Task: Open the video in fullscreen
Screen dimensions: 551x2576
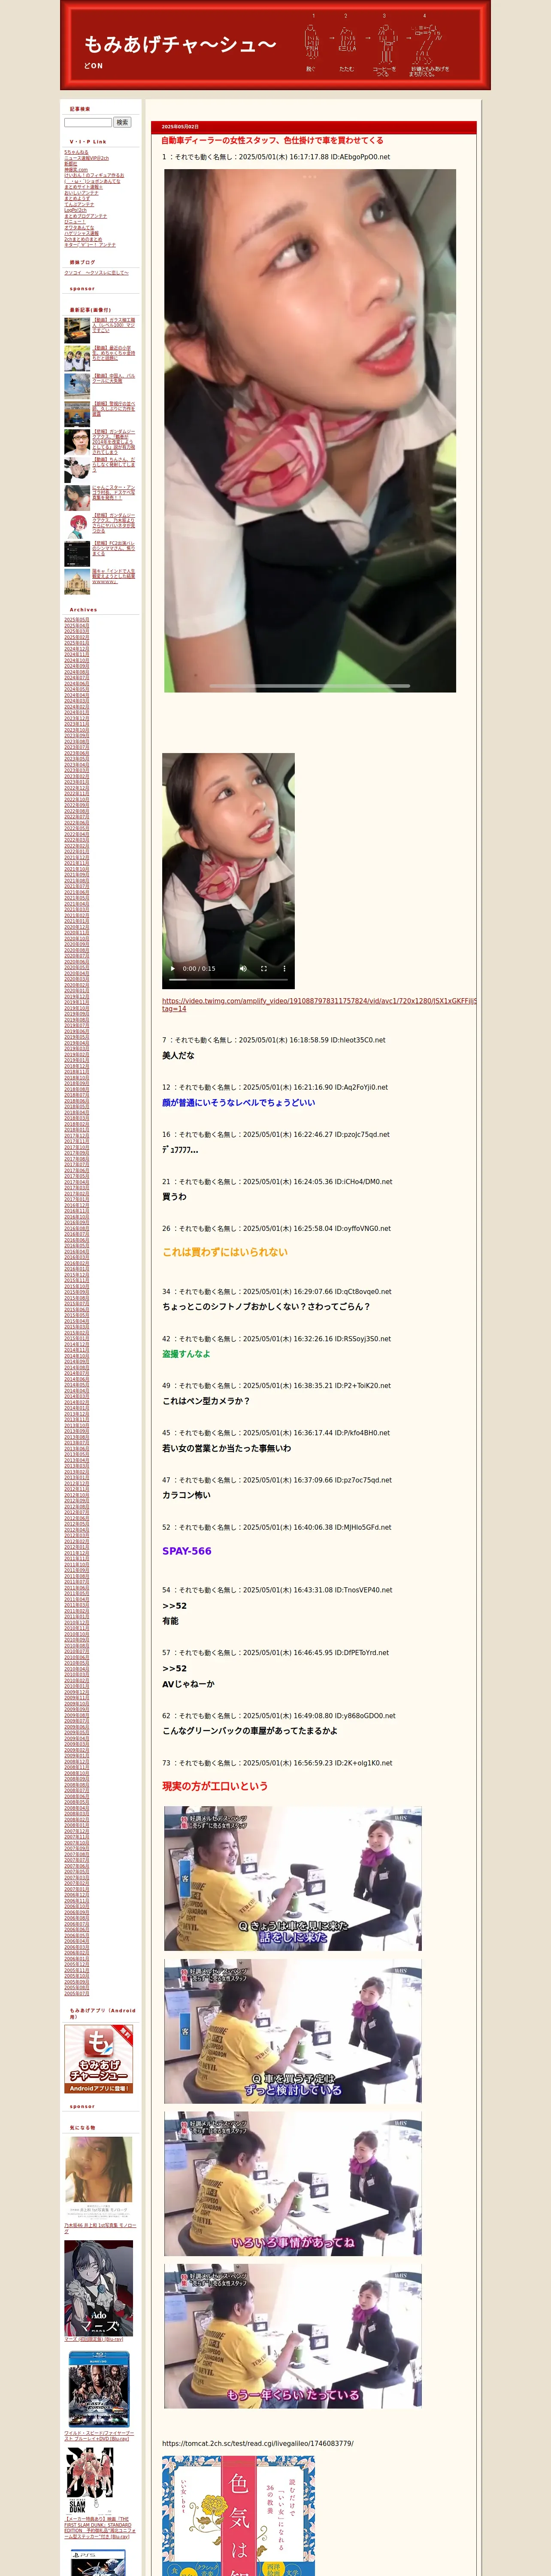Action: [x=264, y=968]
